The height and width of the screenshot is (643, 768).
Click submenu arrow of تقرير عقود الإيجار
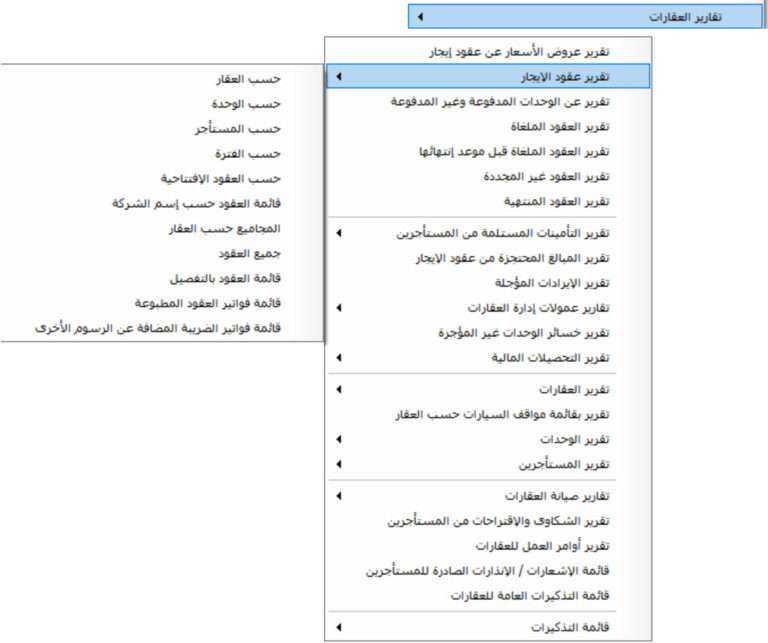coord(339,77)
